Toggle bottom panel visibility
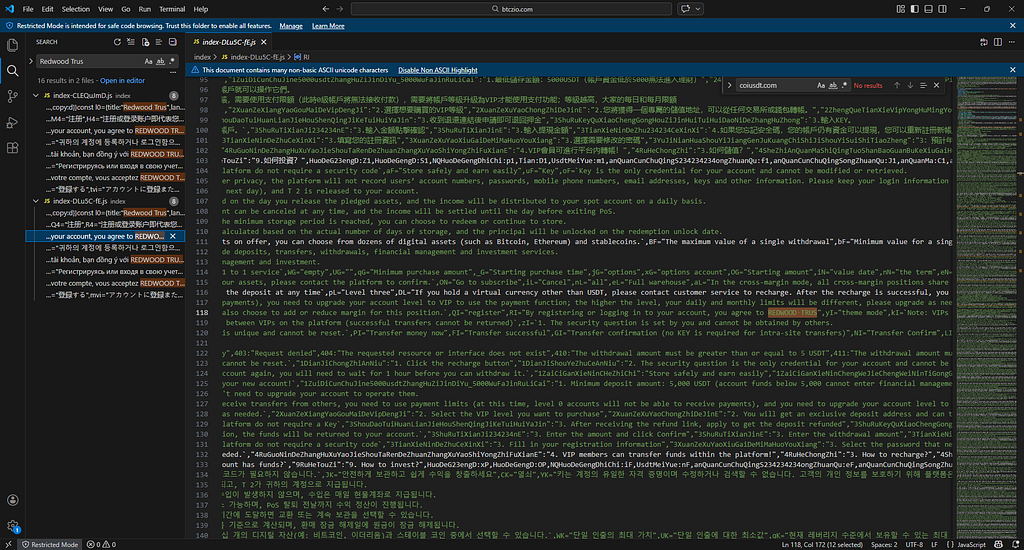Viewport: 1024px width, 550px height. click(x=929, y=9)
